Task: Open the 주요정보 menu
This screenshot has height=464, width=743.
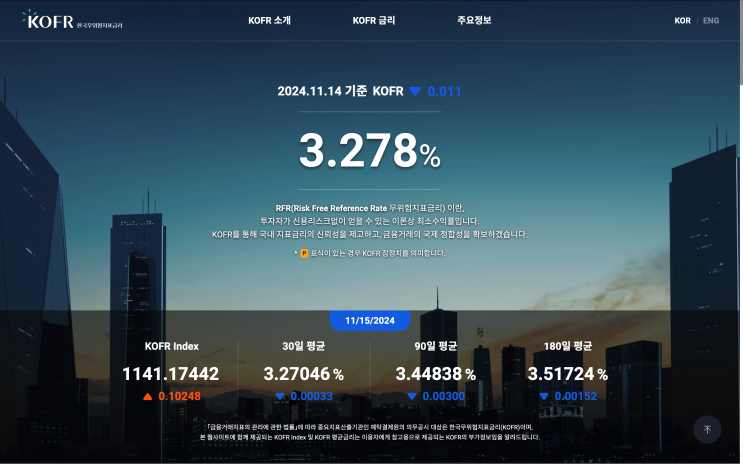Action: coord(474,20)
